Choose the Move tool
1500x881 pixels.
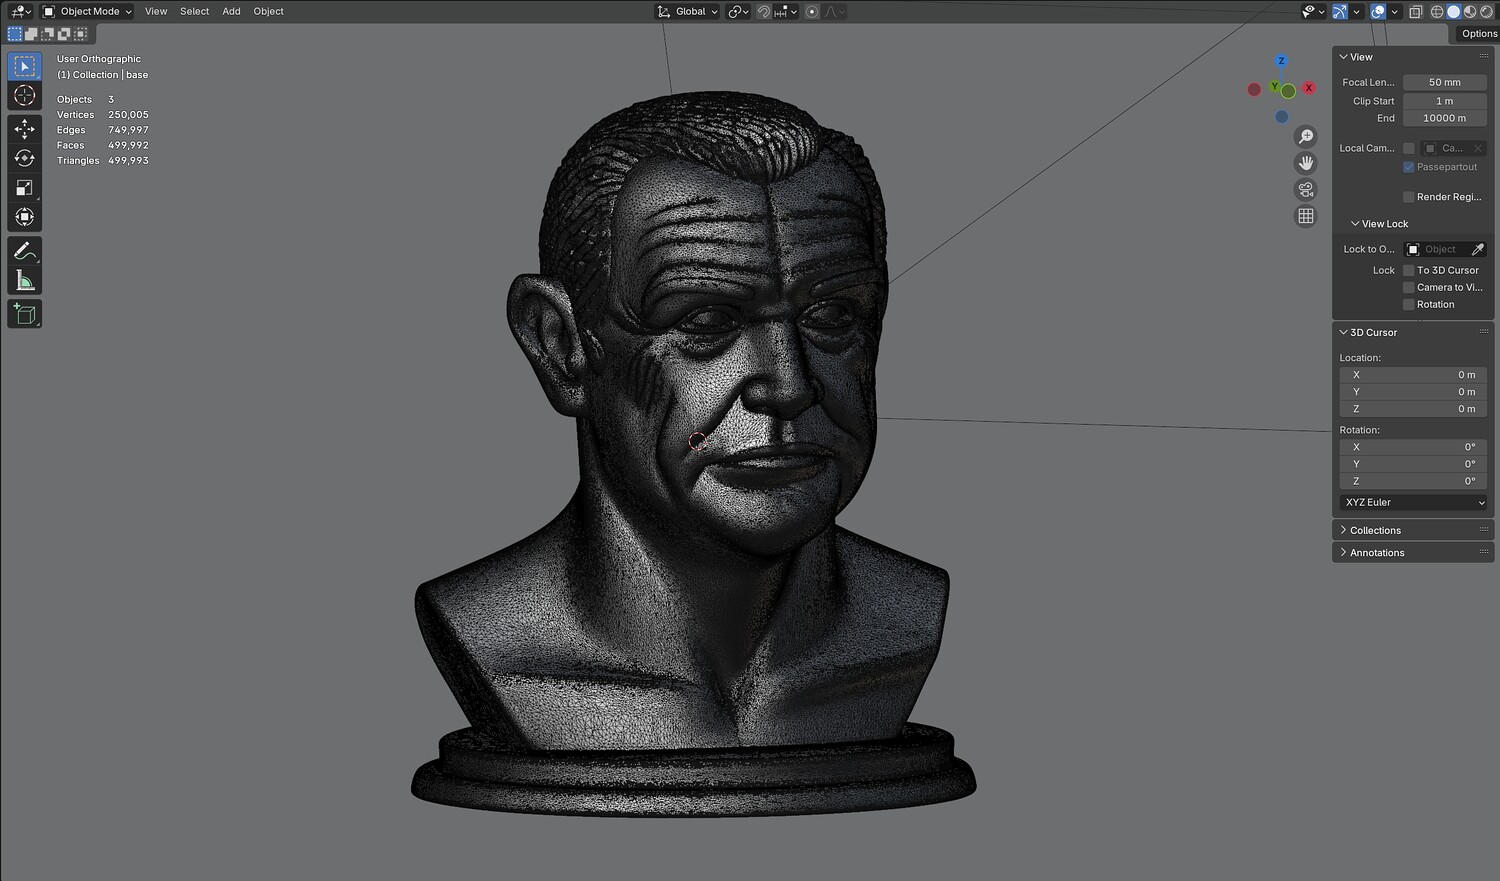(25, 129)
